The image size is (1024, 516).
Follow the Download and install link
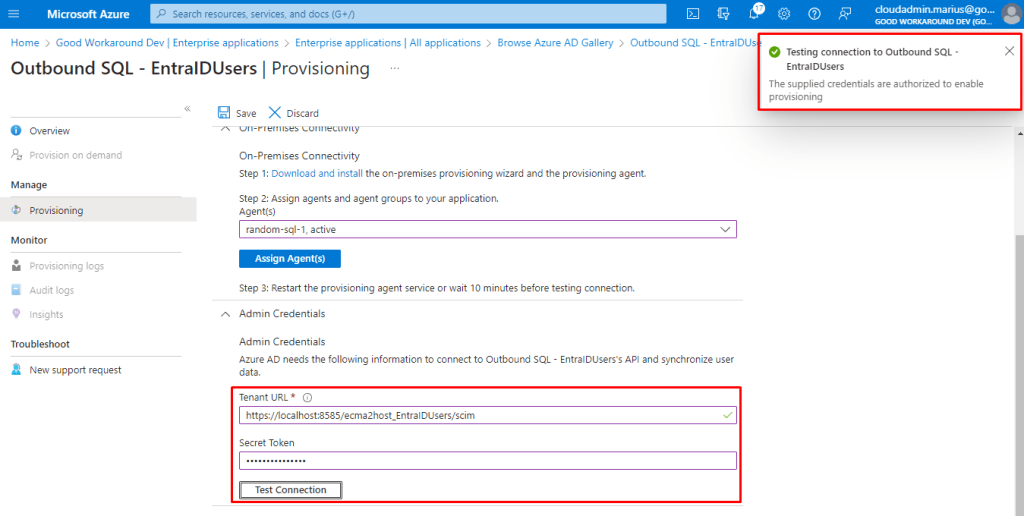(317, 173)
